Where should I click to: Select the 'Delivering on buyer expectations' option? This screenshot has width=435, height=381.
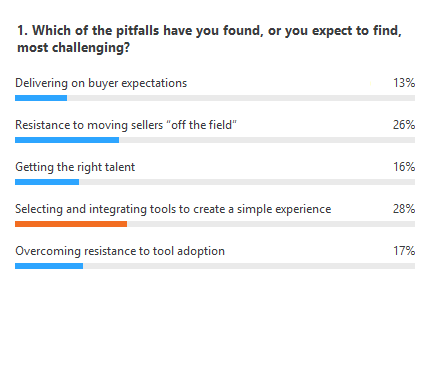(x=101, y=83)
